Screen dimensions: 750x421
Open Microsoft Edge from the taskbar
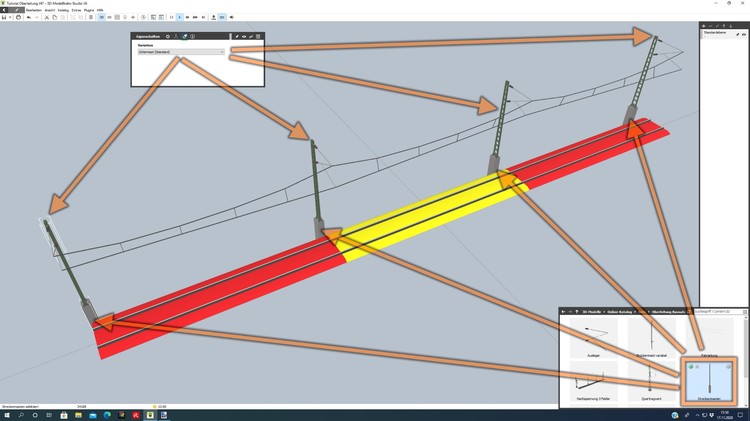click(x=107, y=415)
